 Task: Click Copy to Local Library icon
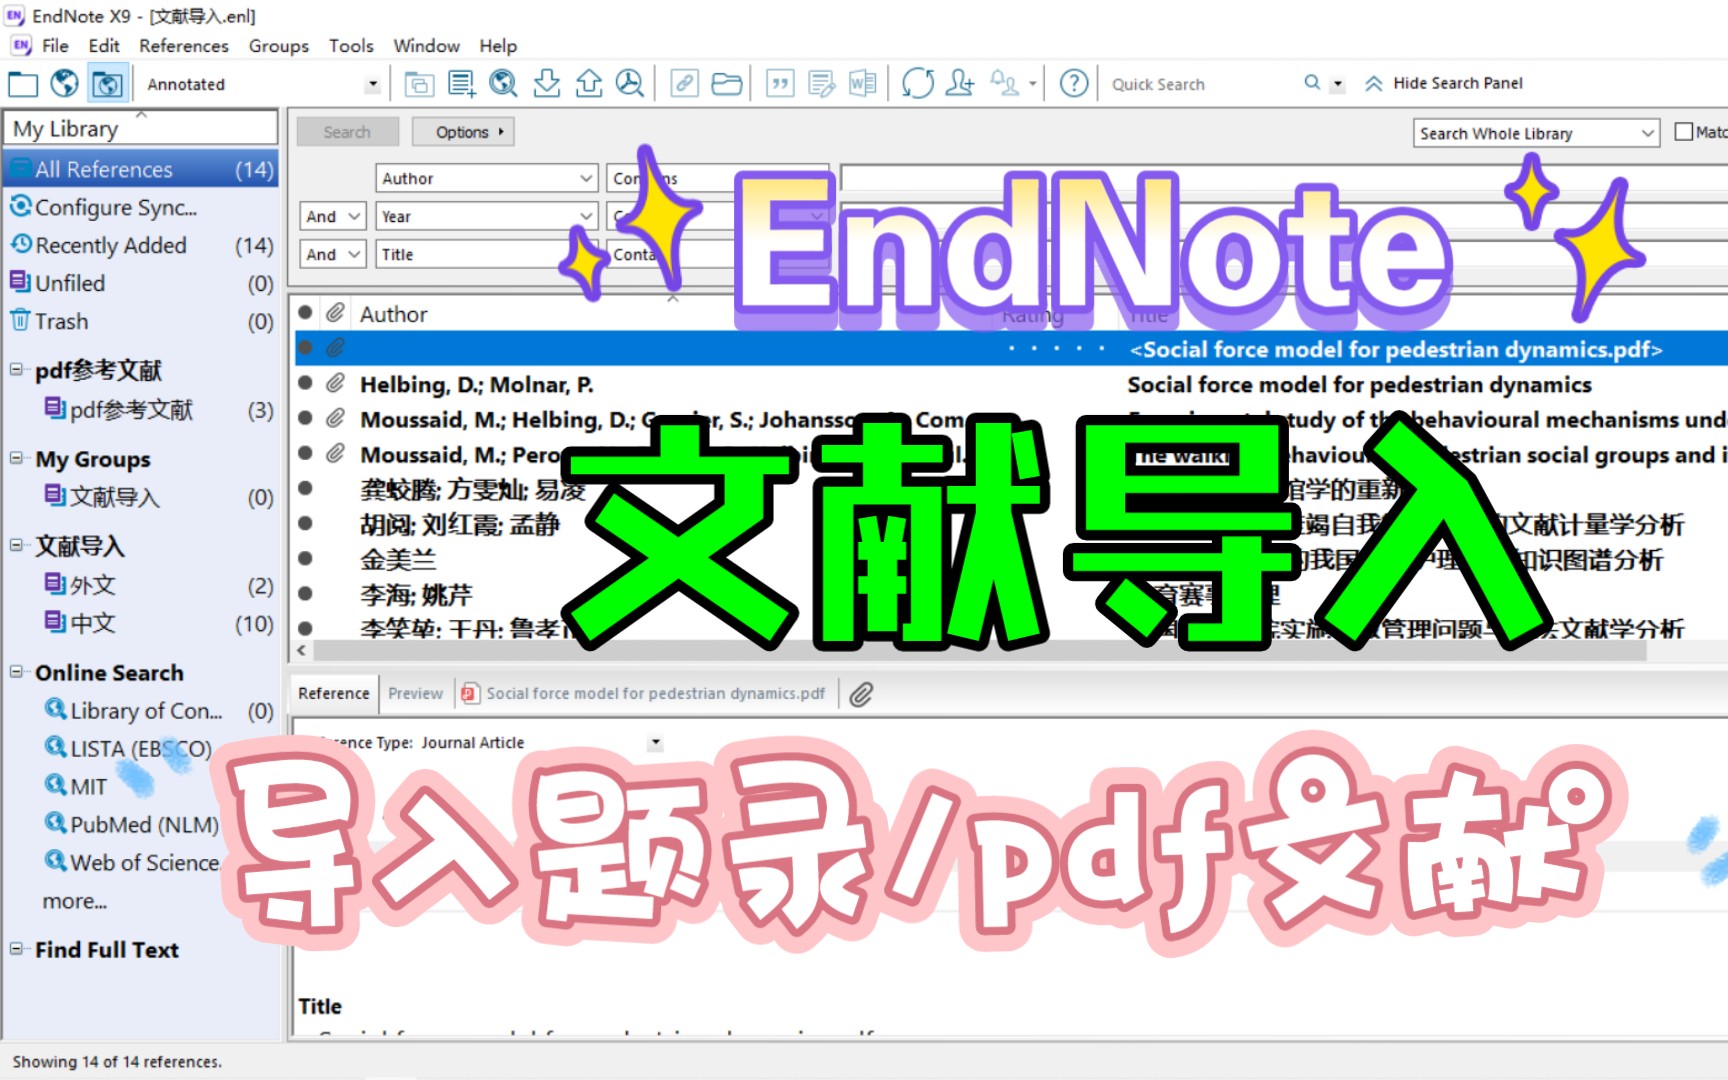[x=419, y=84]
